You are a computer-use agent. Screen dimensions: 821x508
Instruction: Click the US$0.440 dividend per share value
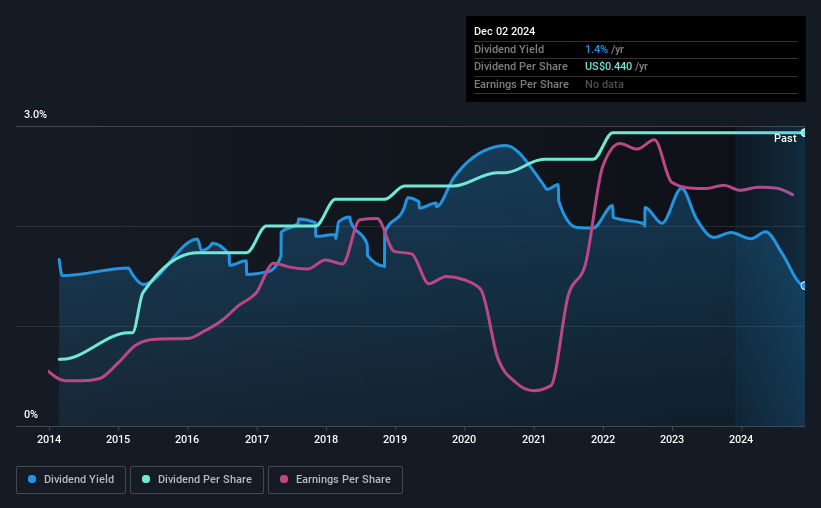click(x=608, y=67)
